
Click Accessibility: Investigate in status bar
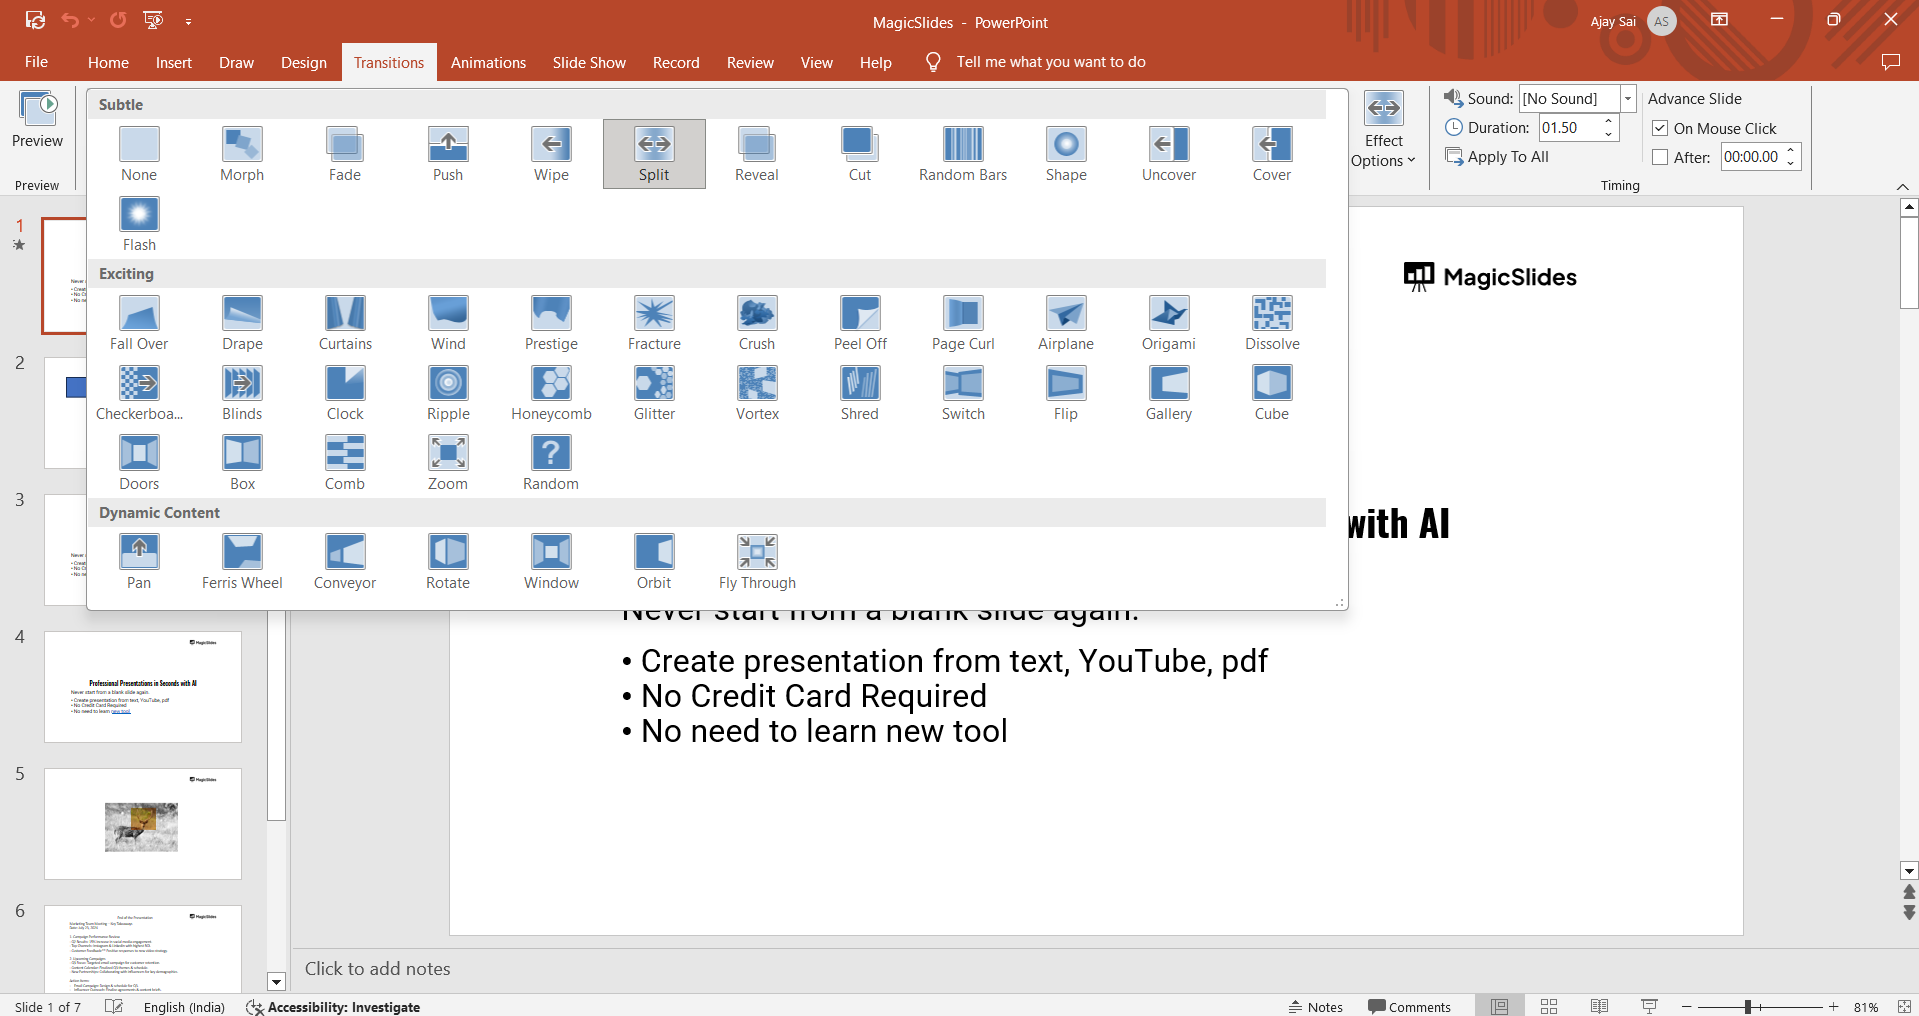[x=333, y=1007]
